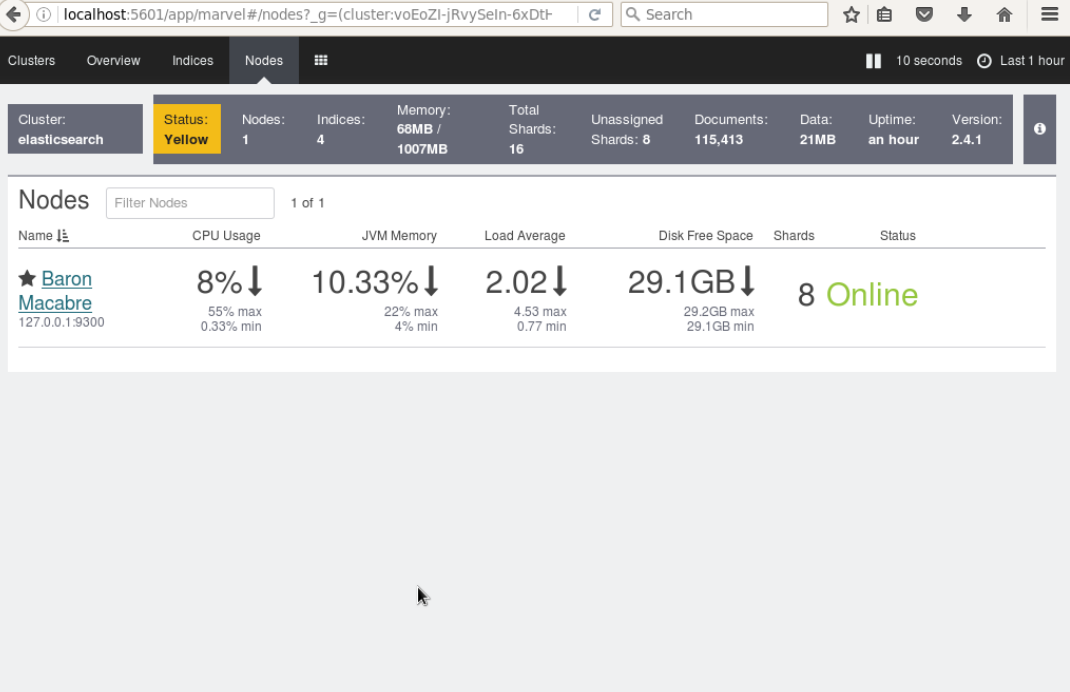
Task: Bookmark this page with the star icon
Action: [851, 14]
